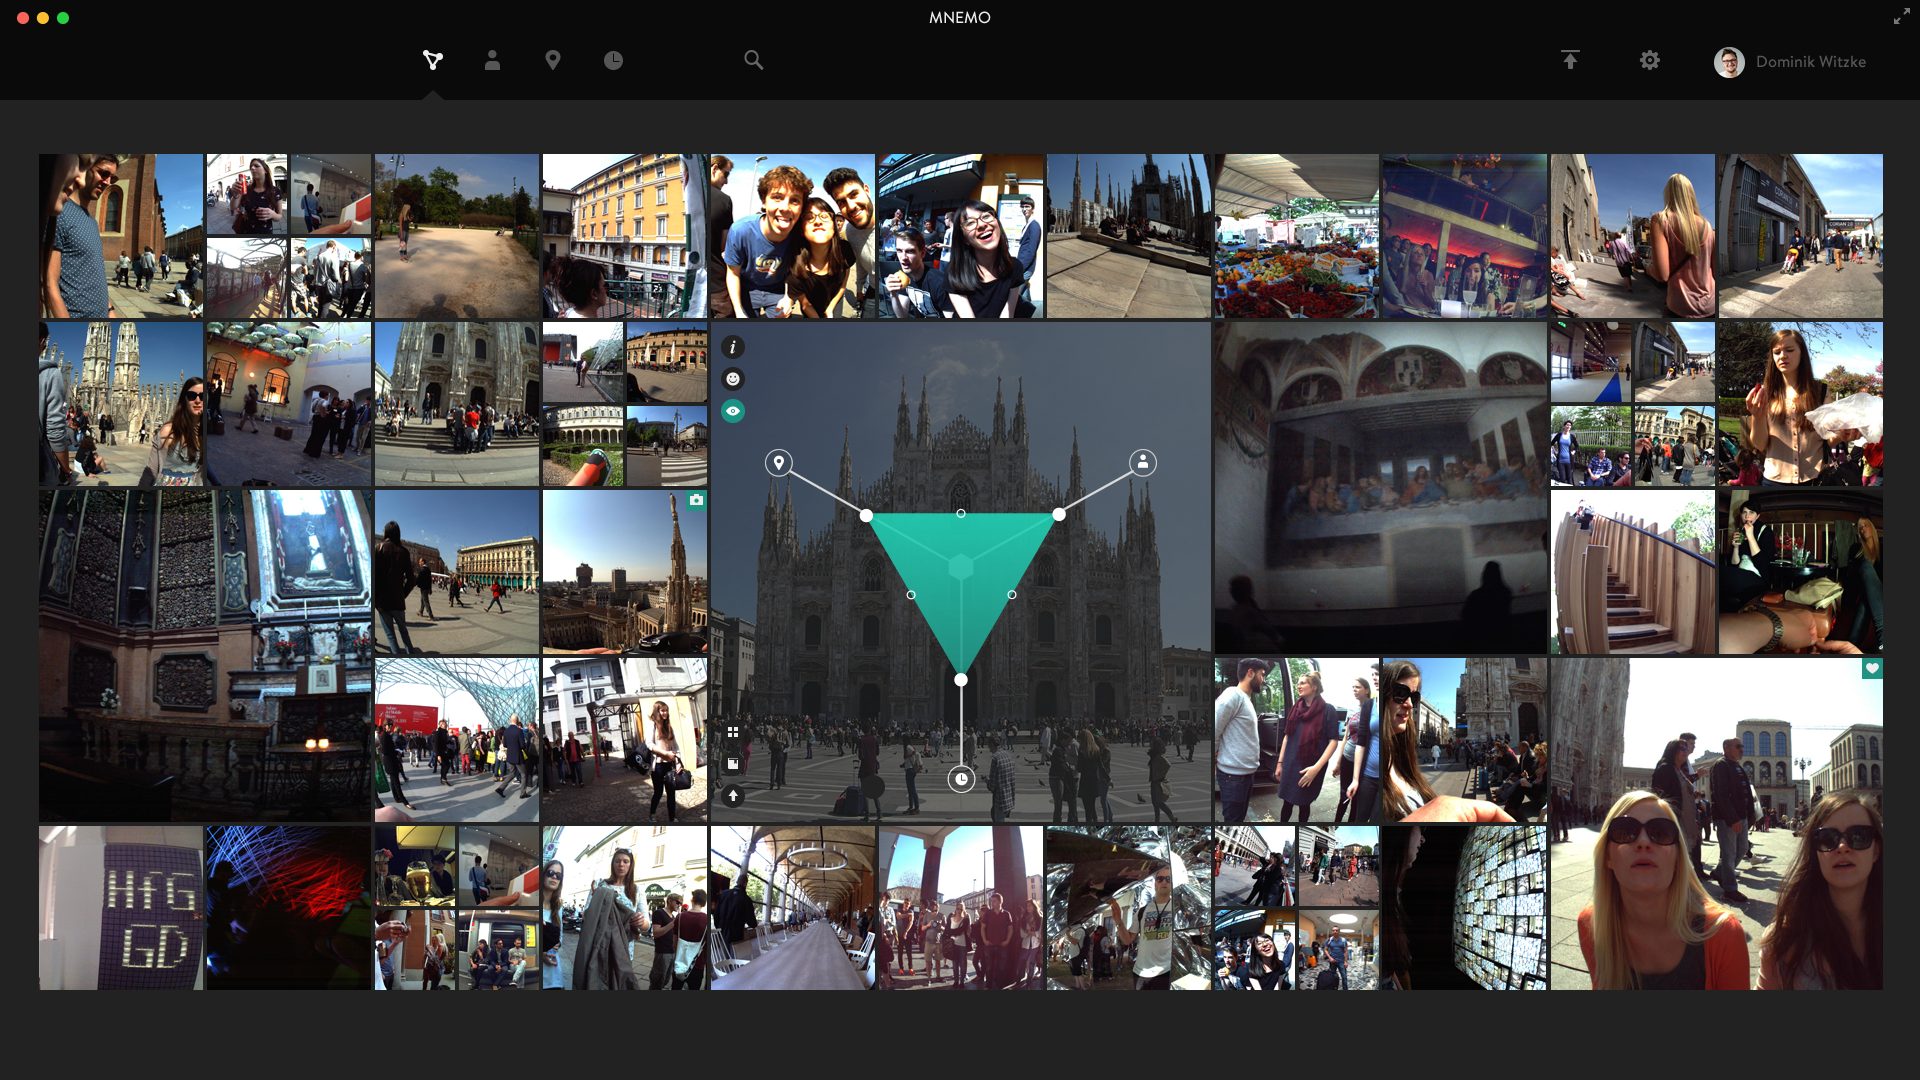Open the fruit market stall photo
1920x1080 pixels.
[x=1297, y=236]
